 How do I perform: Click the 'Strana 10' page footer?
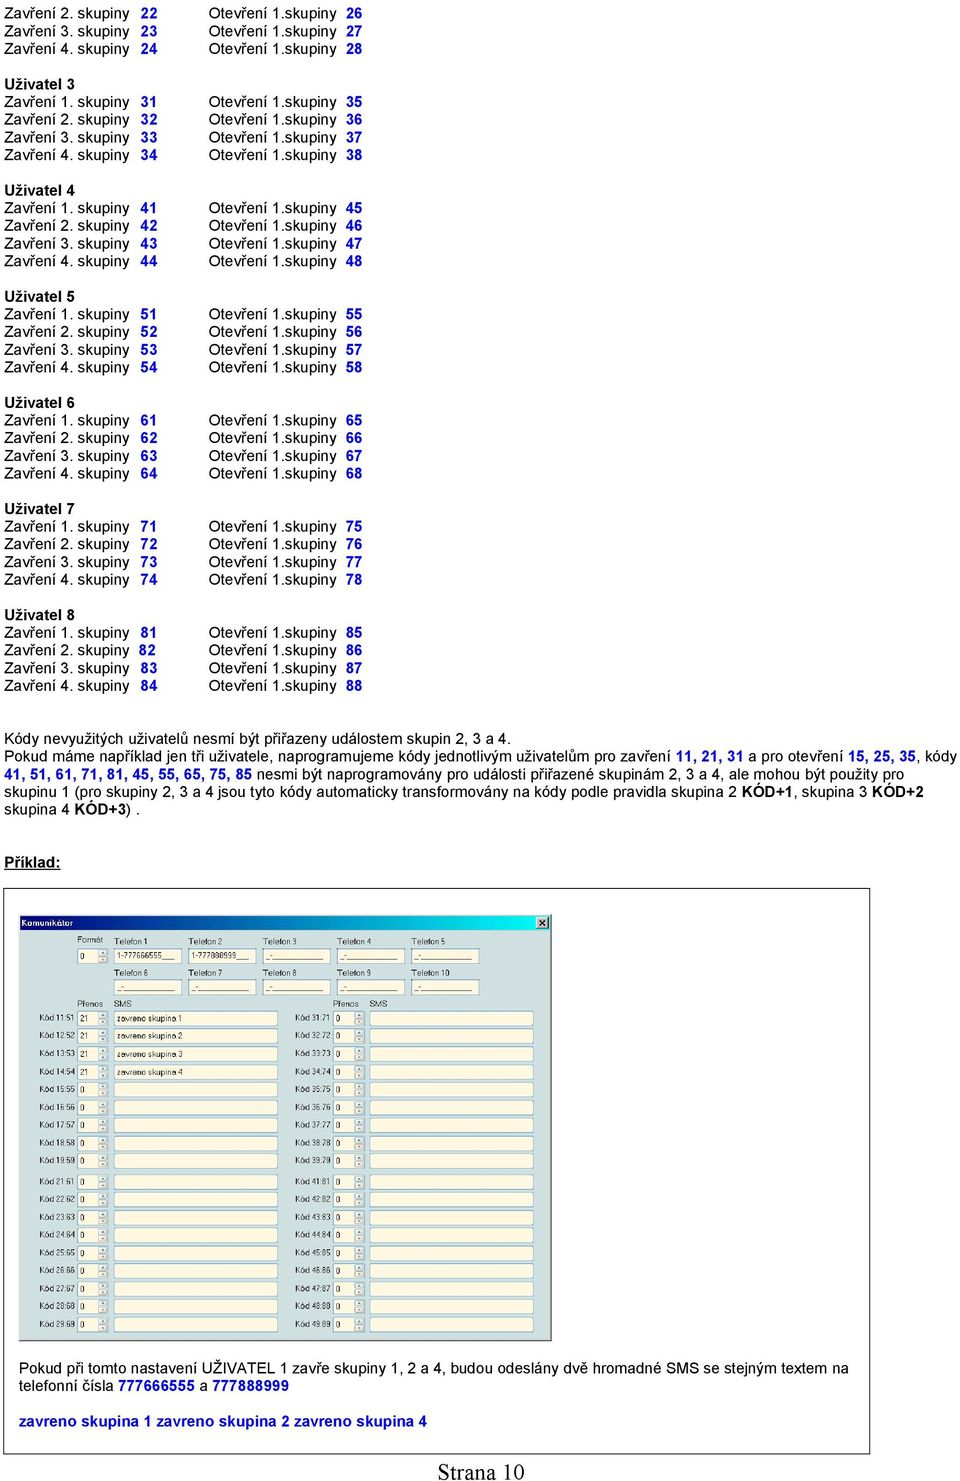coord(481,1471)
